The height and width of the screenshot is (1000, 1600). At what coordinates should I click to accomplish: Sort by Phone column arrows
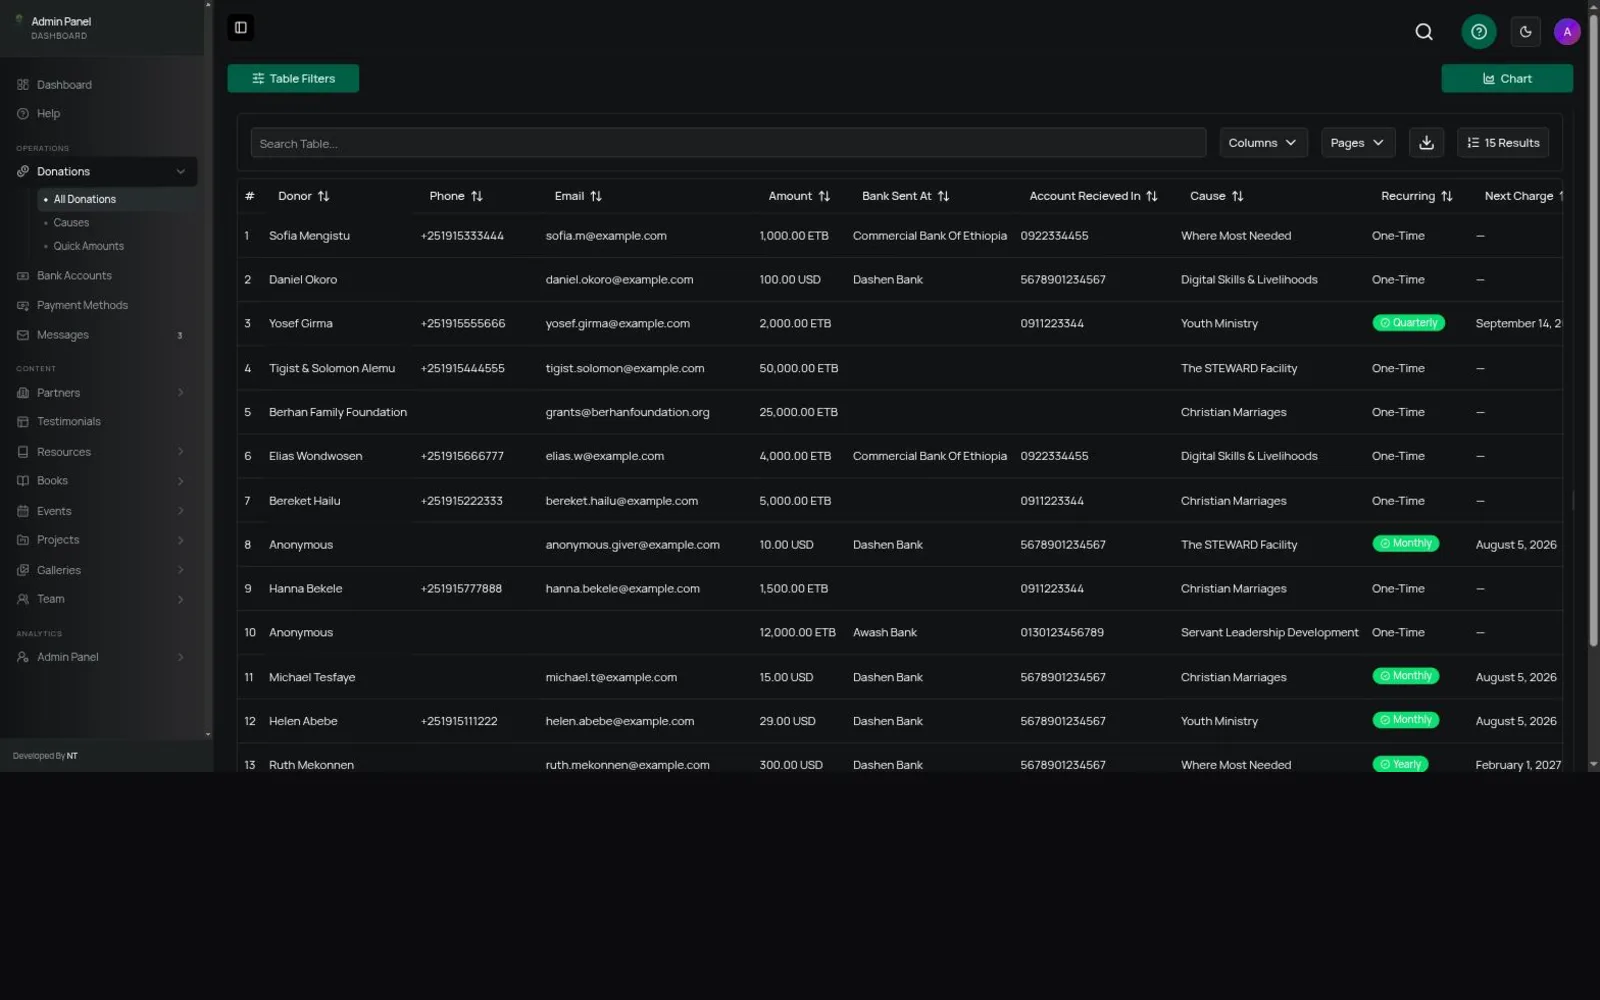tap(477, 196)
